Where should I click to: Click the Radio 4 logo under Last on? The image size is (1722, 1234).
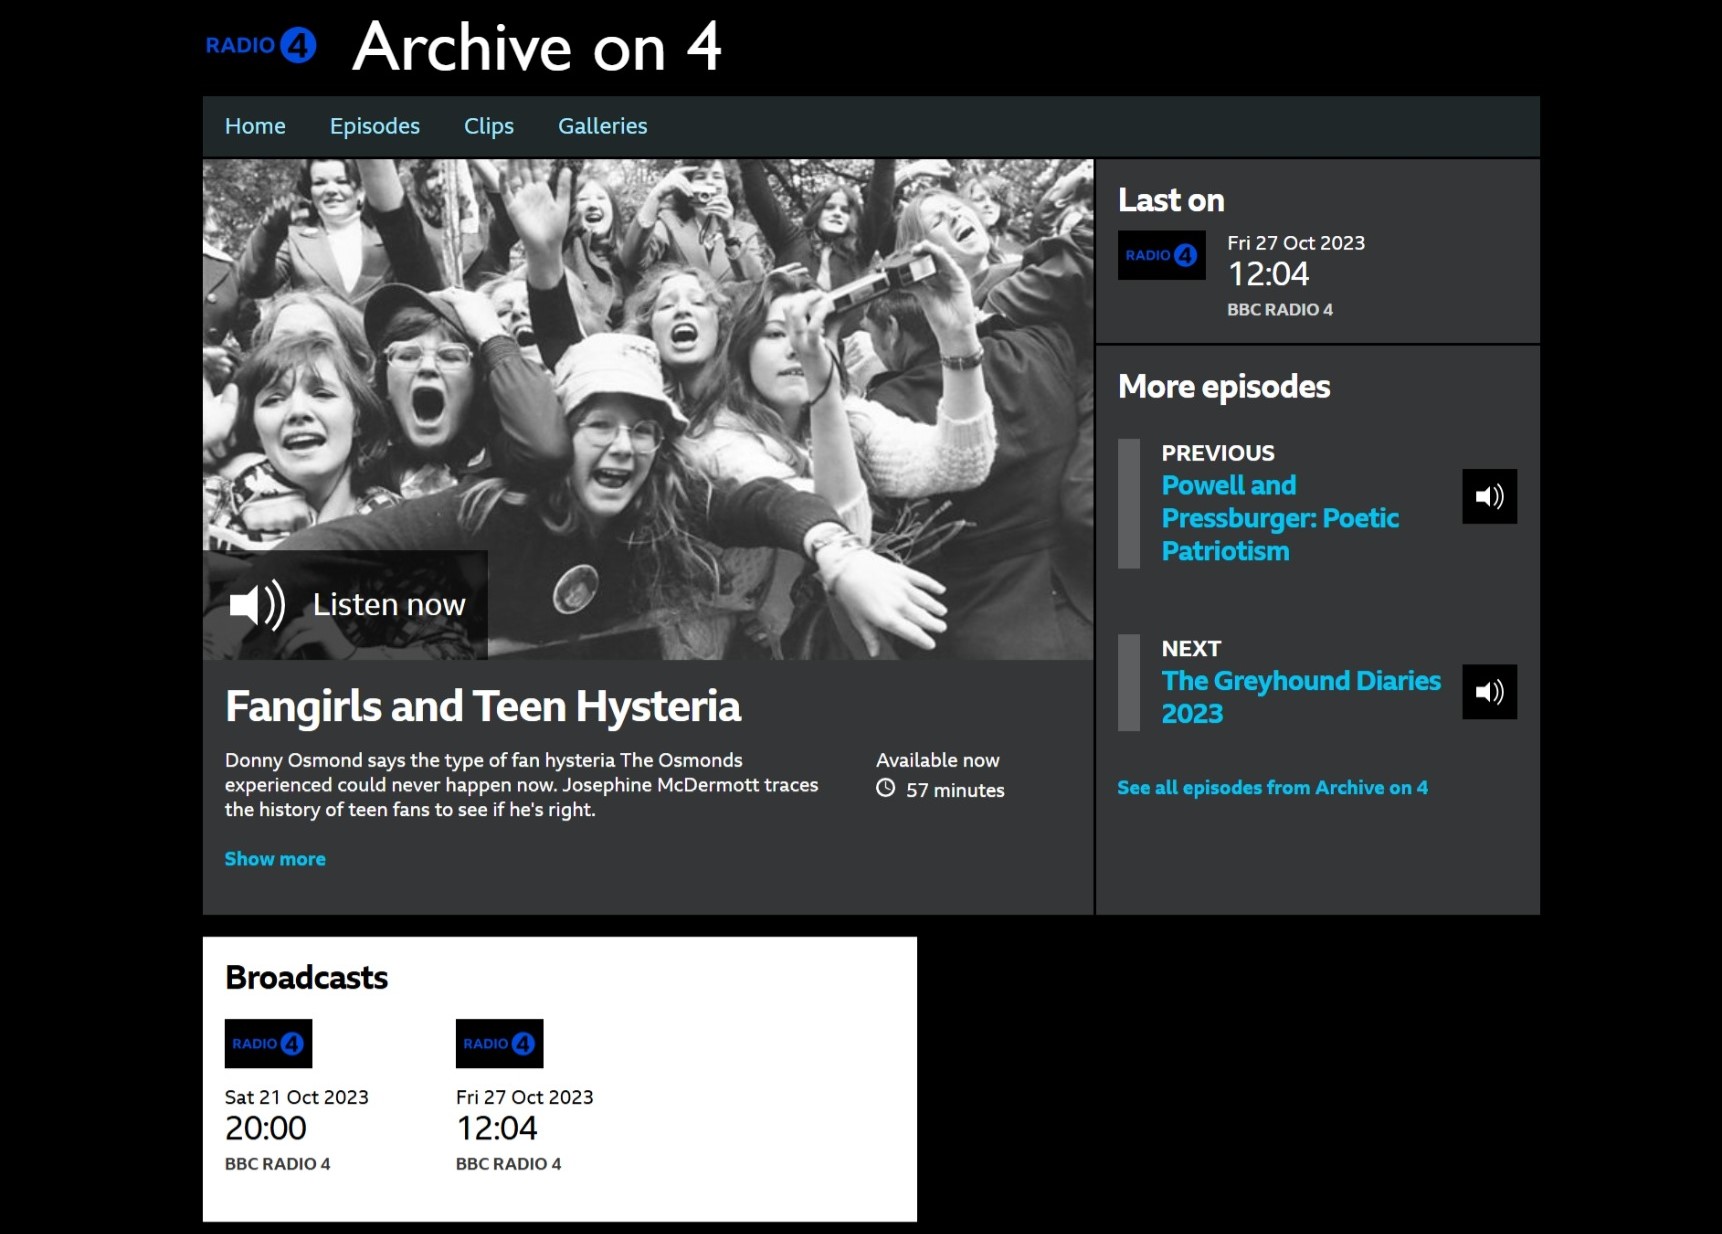tap(1161, 256)
